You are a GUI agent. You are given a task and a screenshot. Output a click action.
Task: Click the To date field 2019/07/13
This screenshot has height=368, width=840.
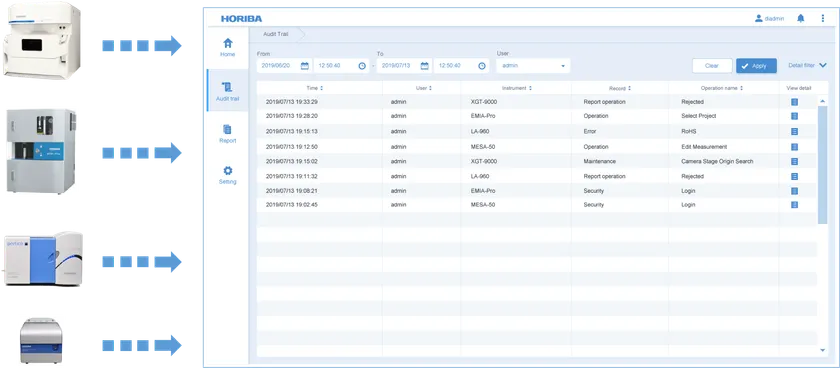pyautogui.click(x=404, y=66)
